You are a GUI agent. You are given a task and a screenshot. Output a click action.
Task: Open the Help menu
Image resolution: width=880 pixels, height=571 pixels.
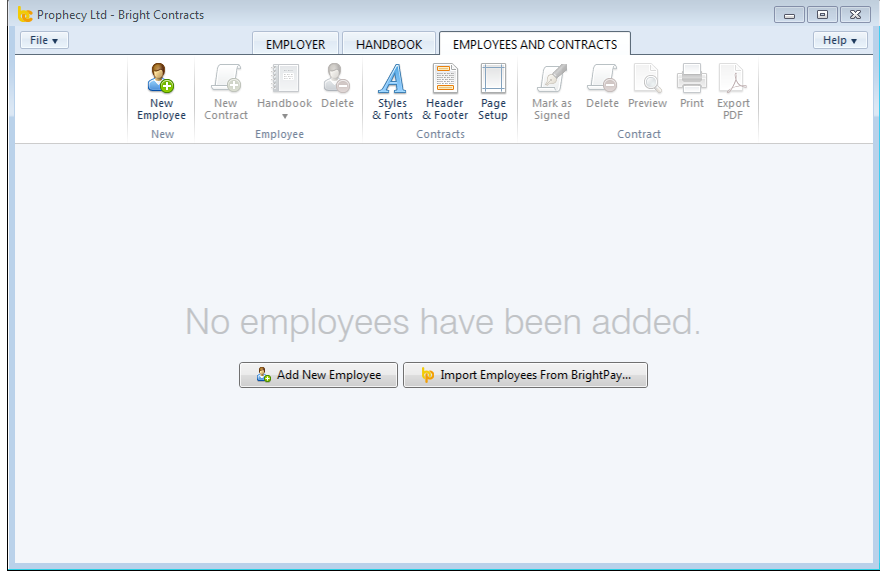point(840,40)
